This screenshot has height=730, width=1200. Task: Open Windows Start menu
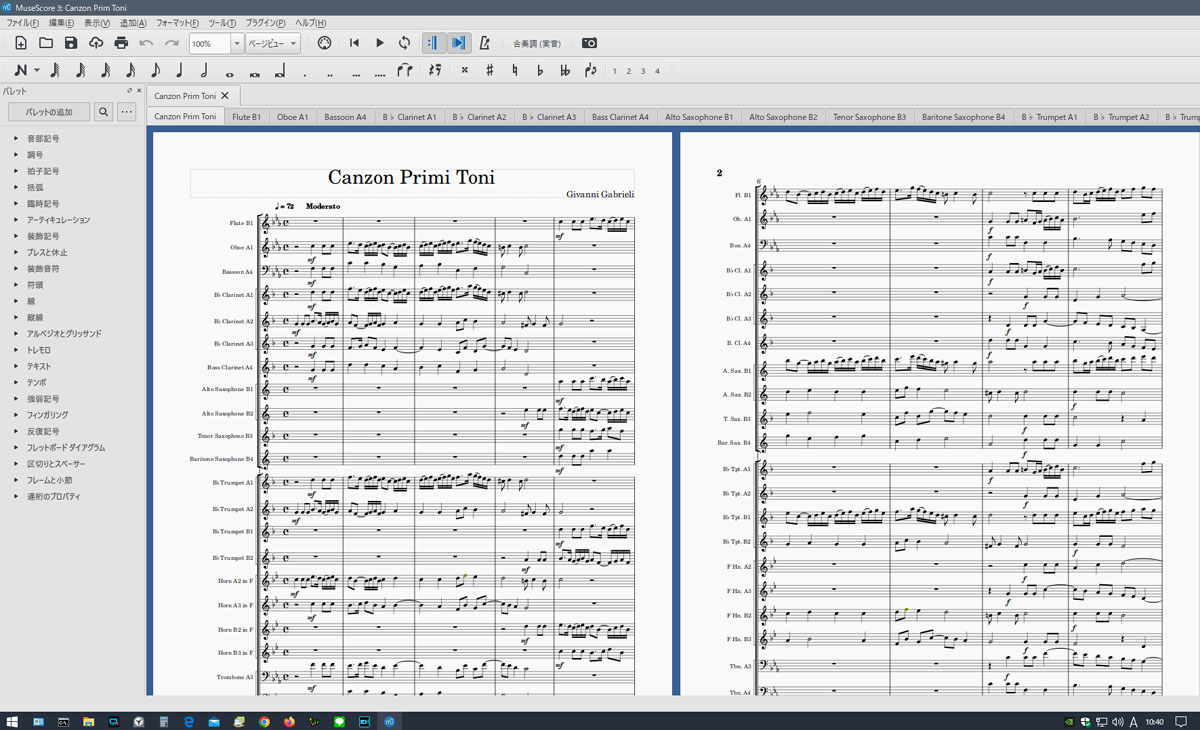click(13, 721)
